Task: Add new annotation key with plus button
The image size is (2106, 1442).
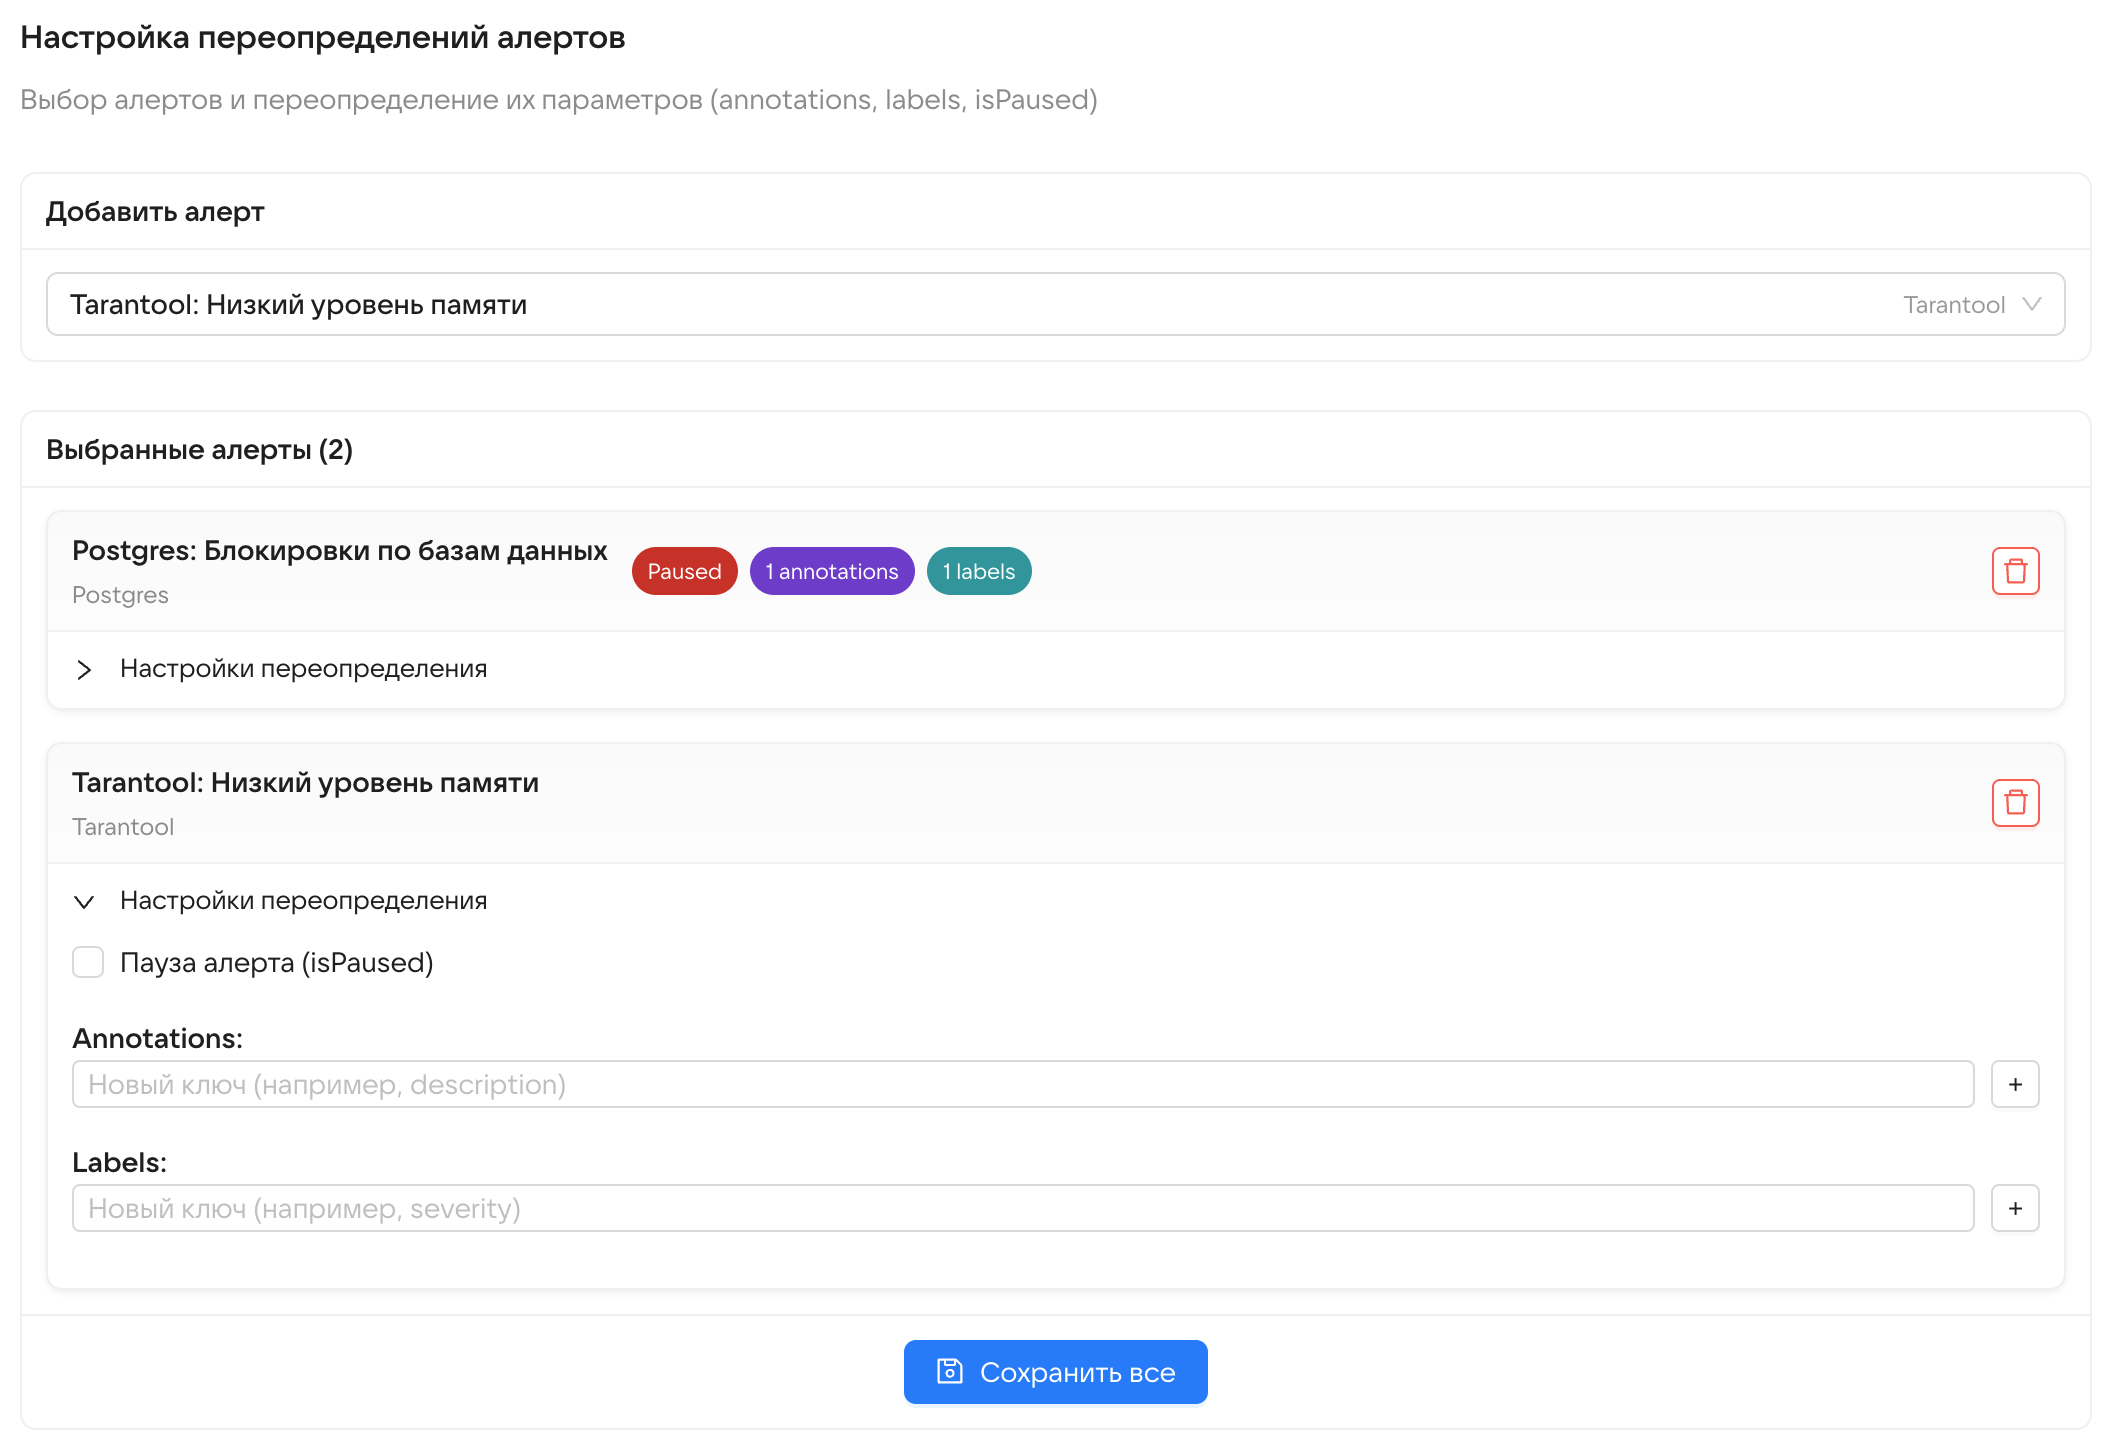Action: click(2015, 1084)
